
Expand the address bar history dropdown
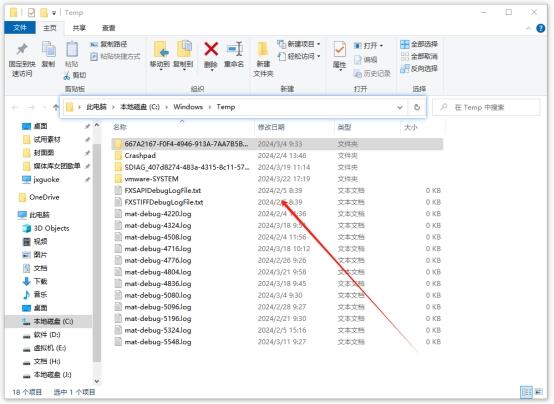[x=400, y=107]
